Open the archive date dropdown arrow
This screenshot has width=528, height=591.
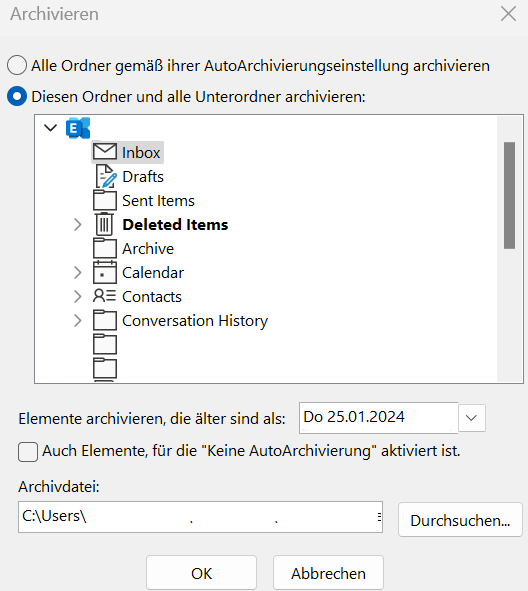[471, 418]
